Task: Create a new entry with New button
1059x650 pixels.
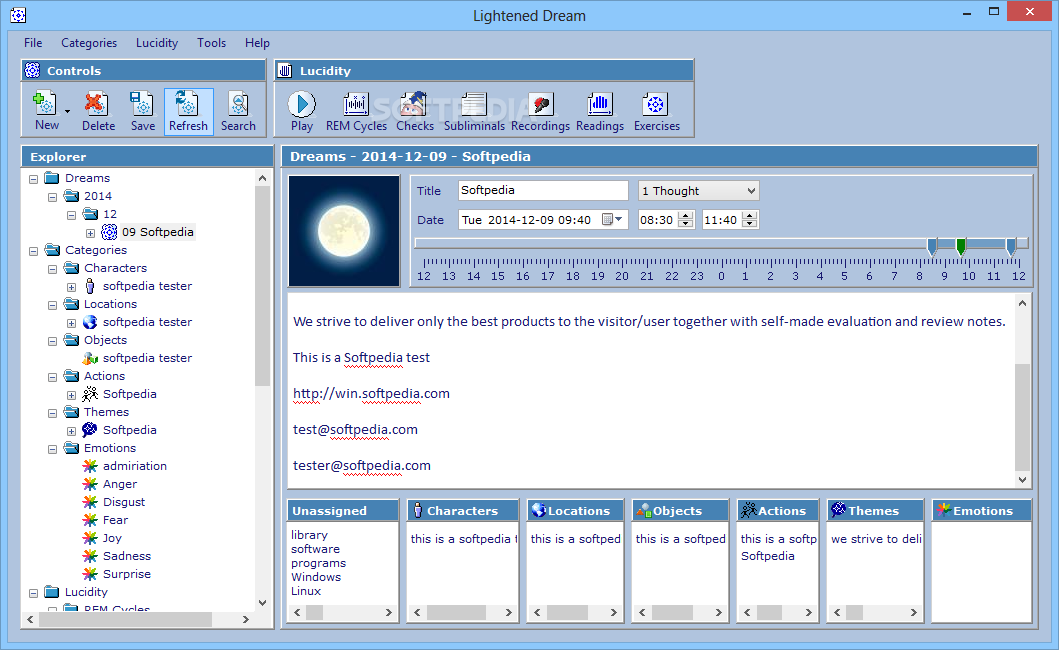Action: tap(47, 112)
